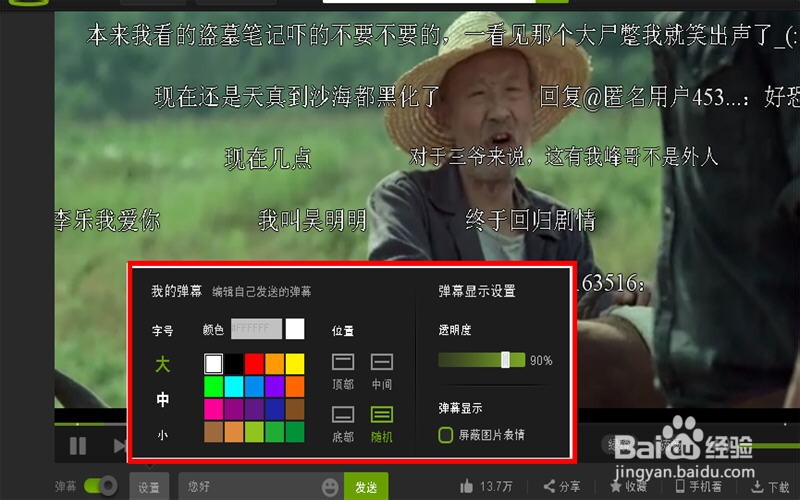Click danmaku comment 现在几点

point(268,159)
